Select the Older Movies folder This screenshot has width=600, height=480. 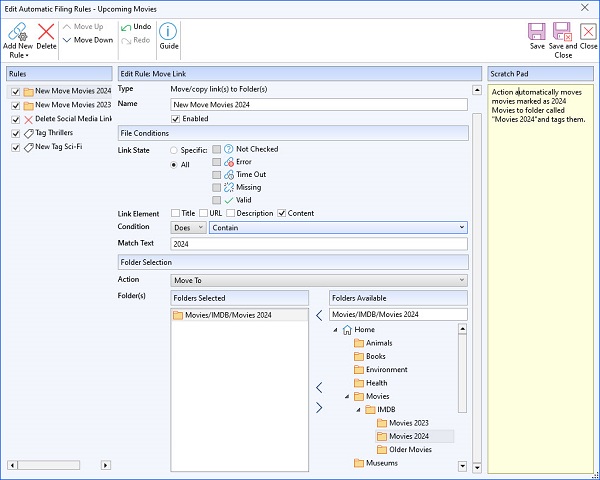[404, 450]
